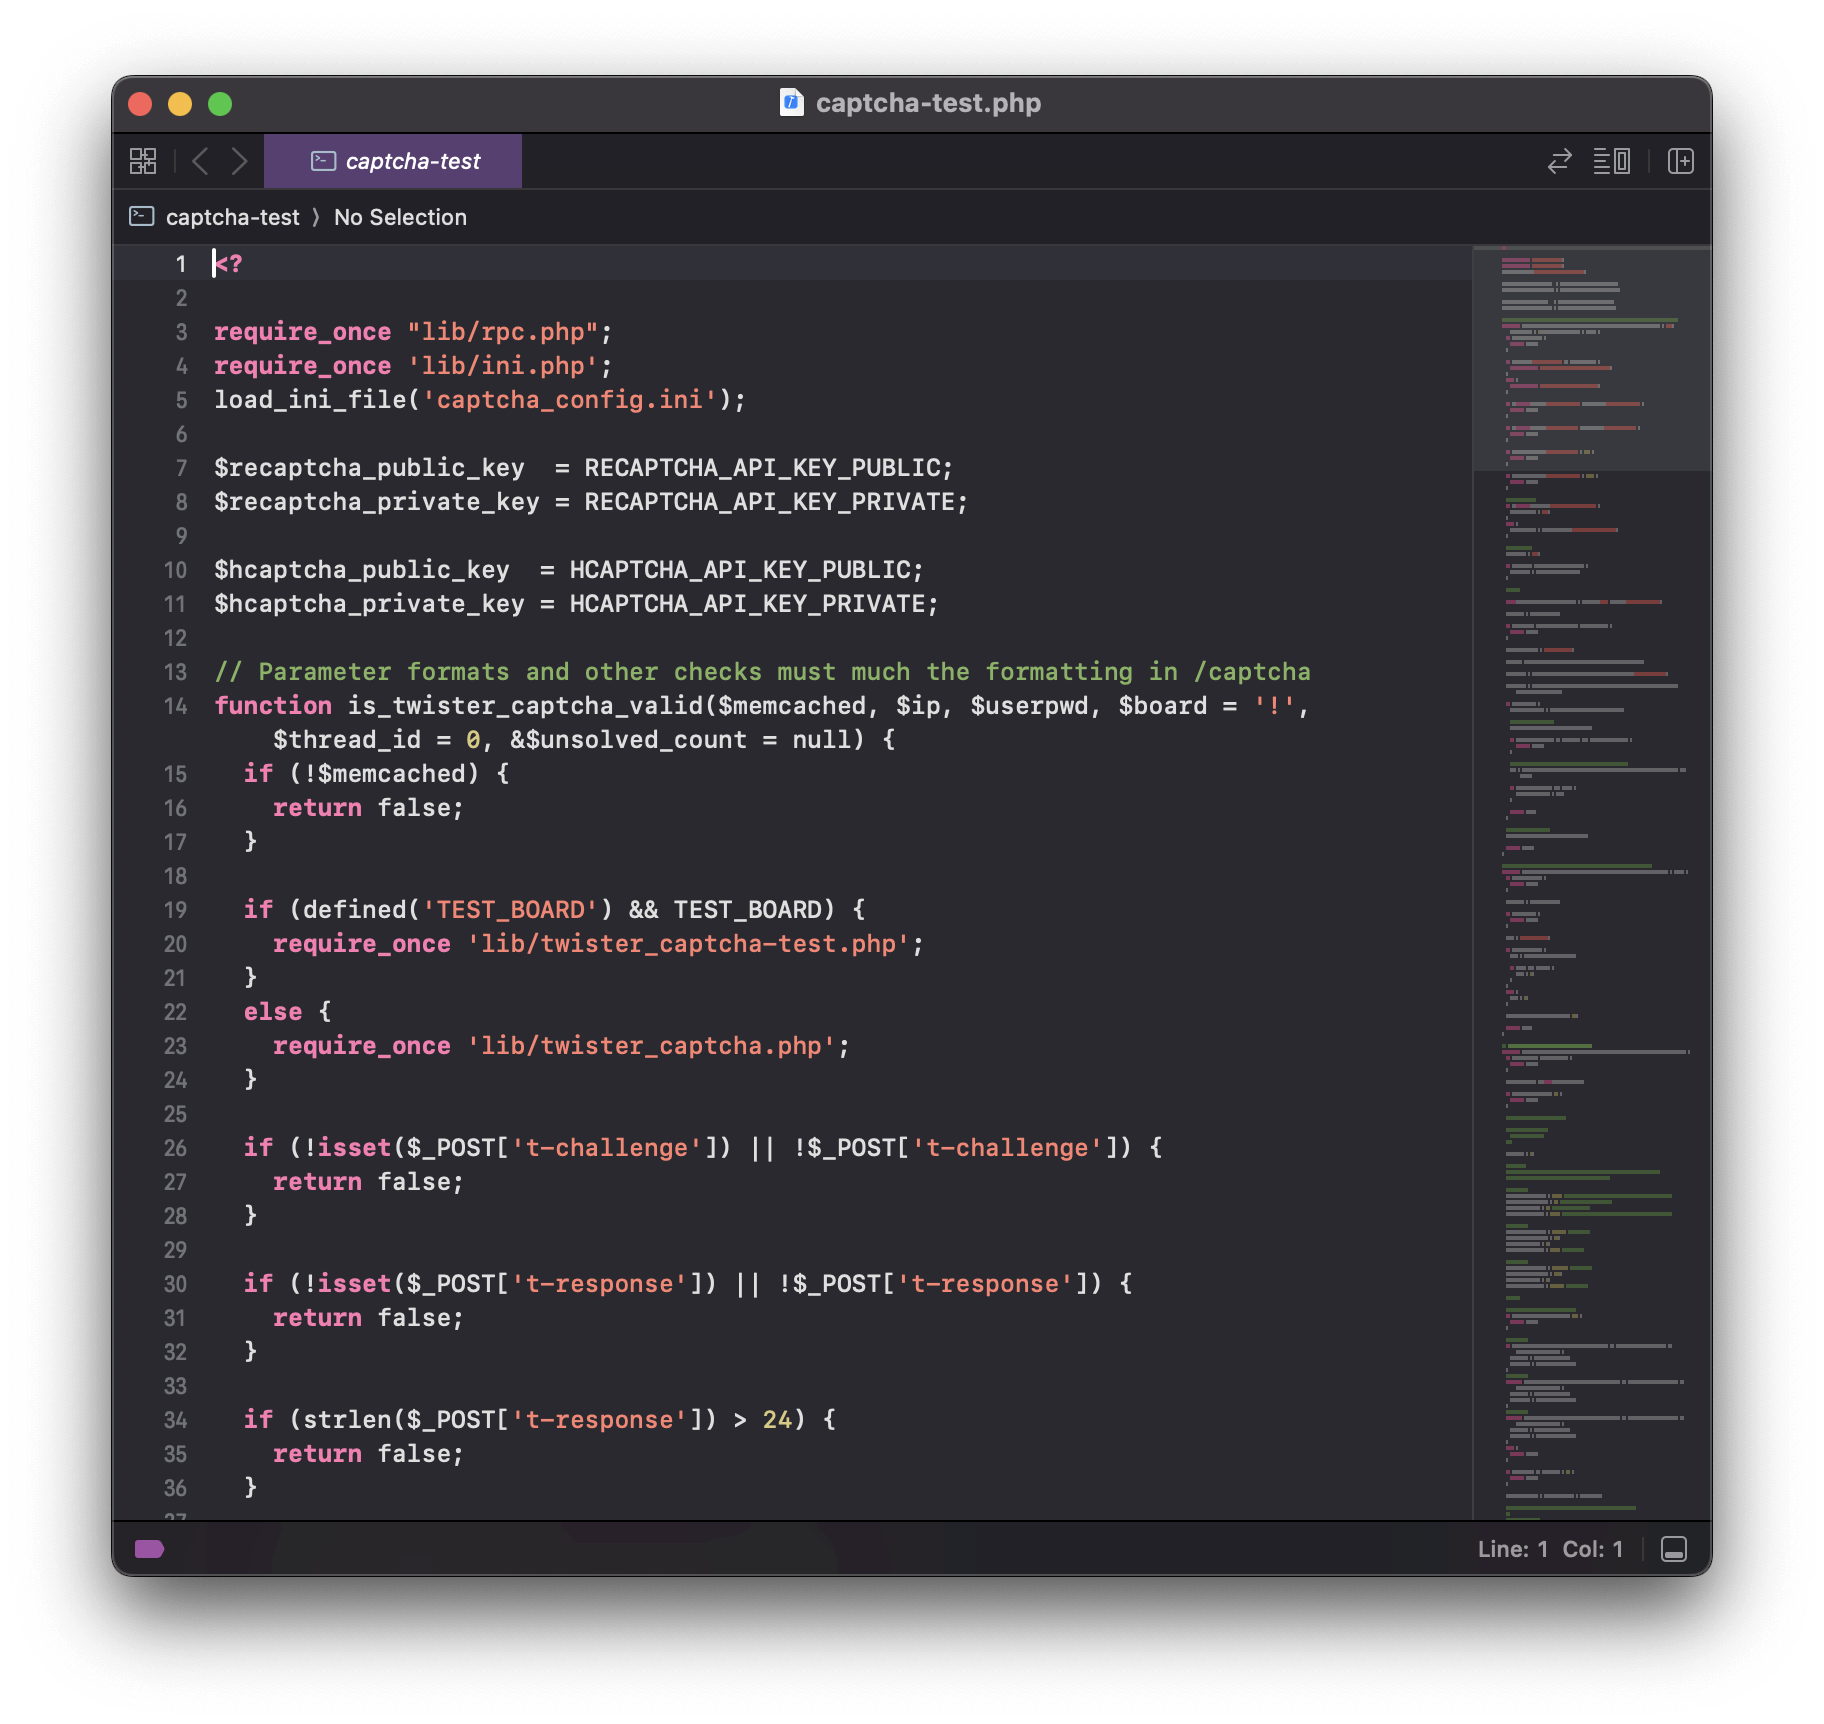Image resolution: width=1824 pixels, height=1724 pixels.
Task: Click the Line: 1 Col: 1 indicator
Action: click(x=1550, y=1549)
